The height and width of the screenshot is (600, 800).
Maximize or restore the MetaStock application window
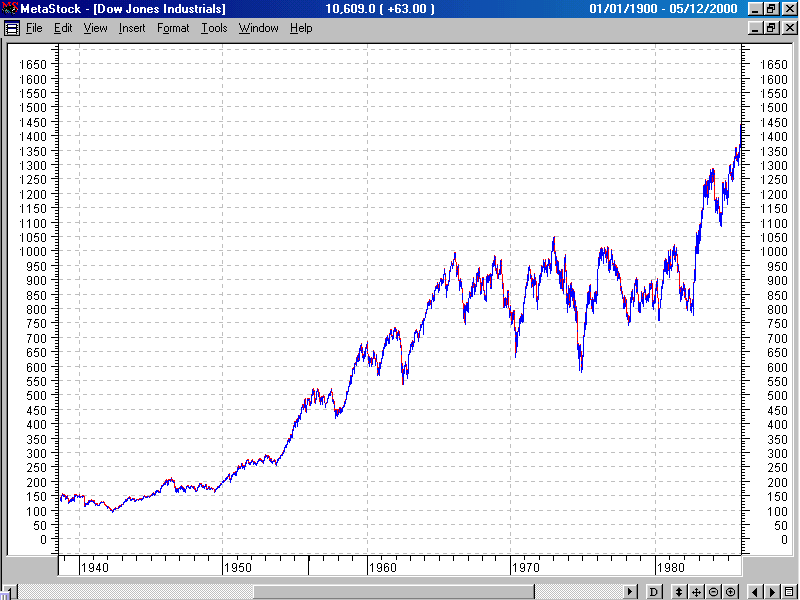771,9
